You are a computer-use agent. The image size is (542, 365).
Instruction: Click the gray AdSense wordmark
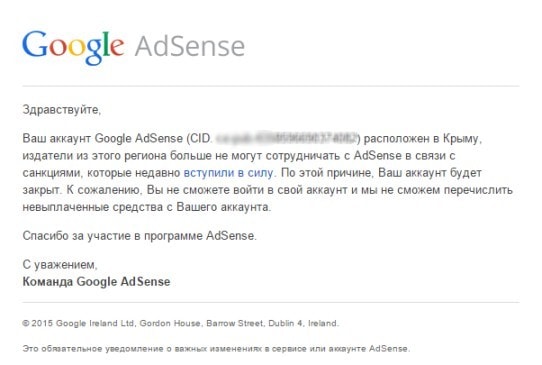[x=190, y=46]
